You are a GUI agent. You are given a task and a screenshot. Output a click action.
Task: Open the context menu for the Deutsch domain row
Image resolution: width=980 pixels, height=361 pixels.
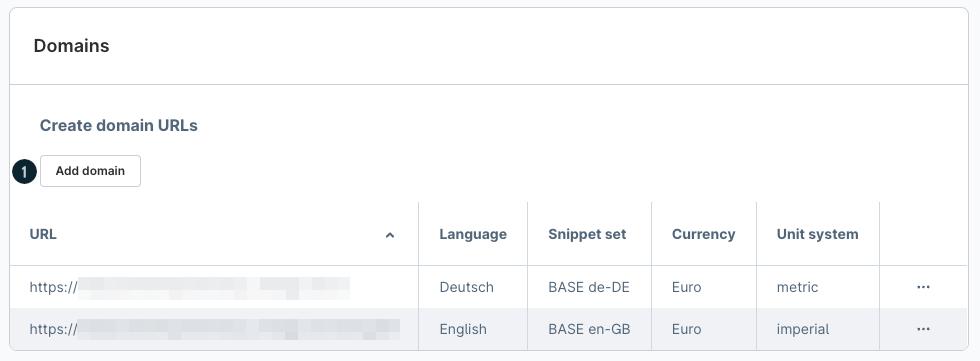[923, 287]
